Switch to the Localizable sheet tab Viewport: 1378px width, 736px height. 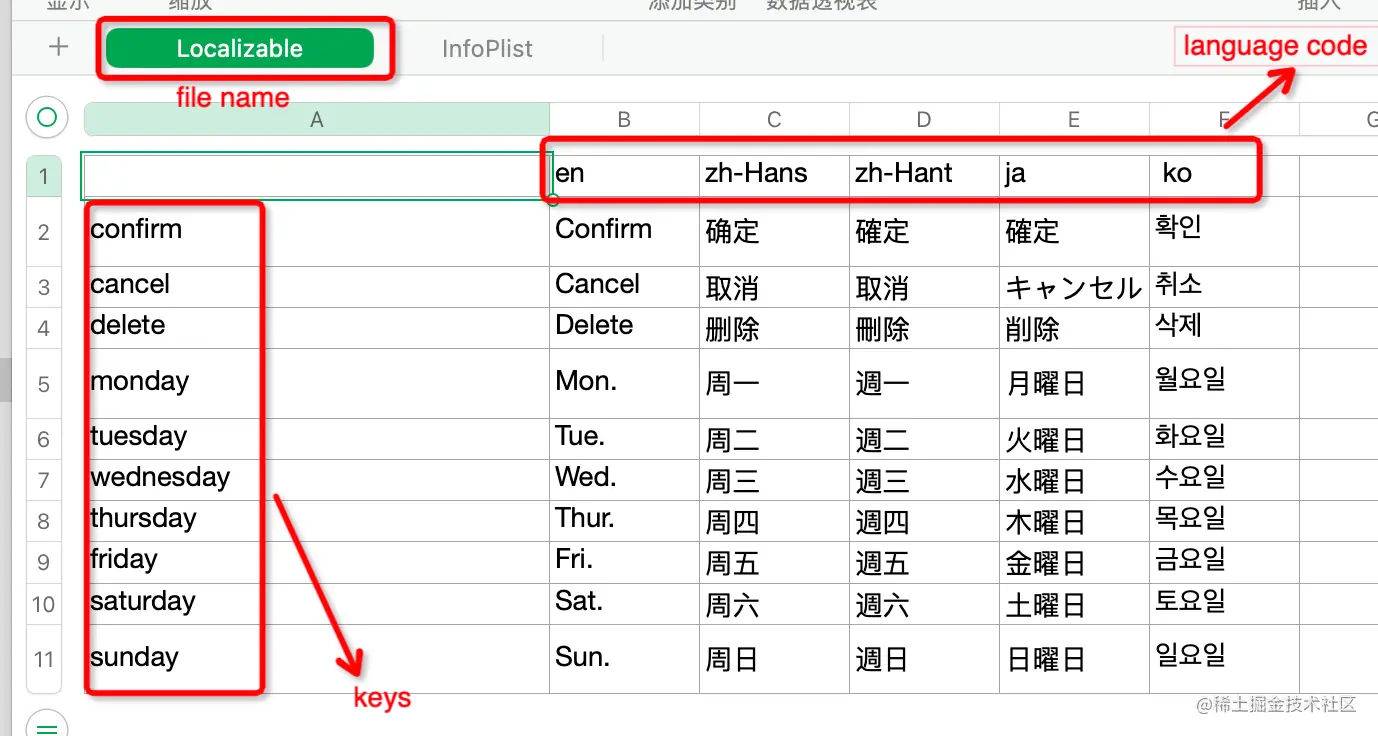coord(239,48)
